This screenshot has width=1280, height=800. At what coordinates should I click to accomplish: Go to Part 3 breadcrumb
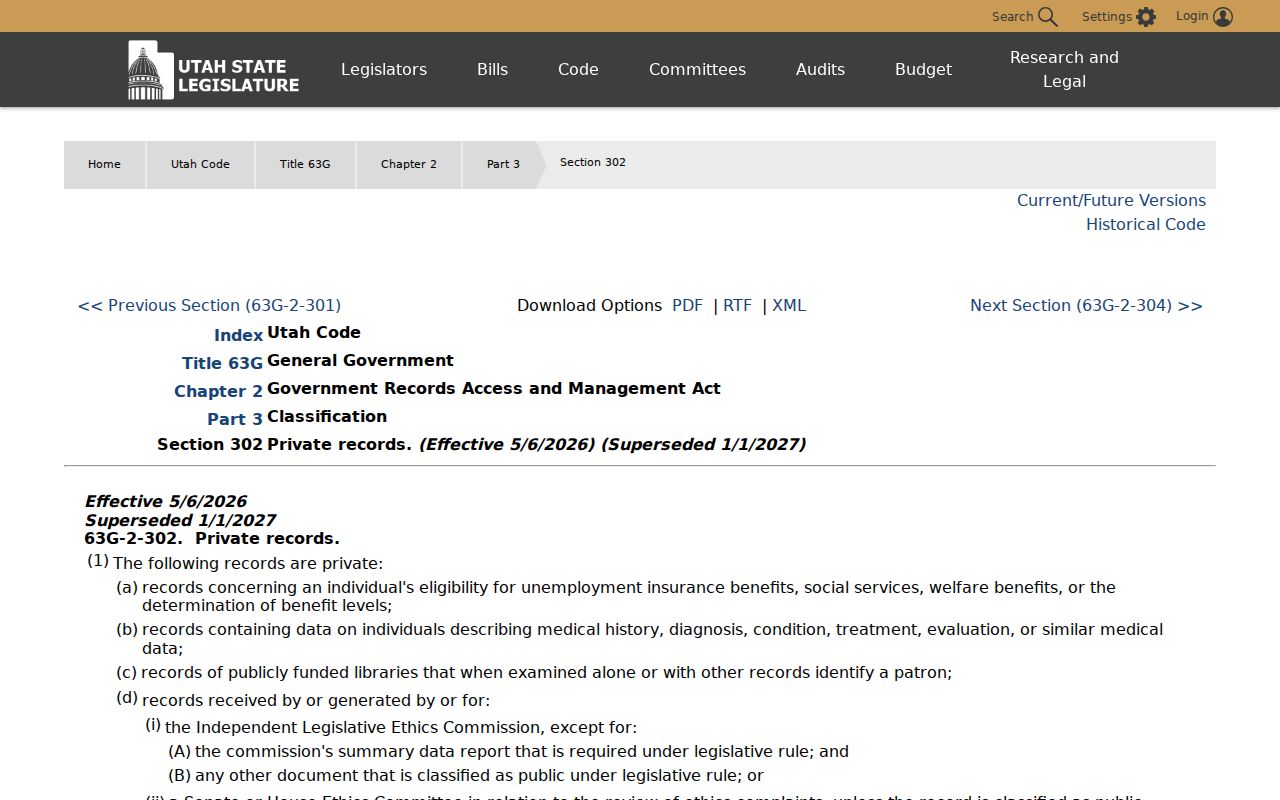point(503,164)
